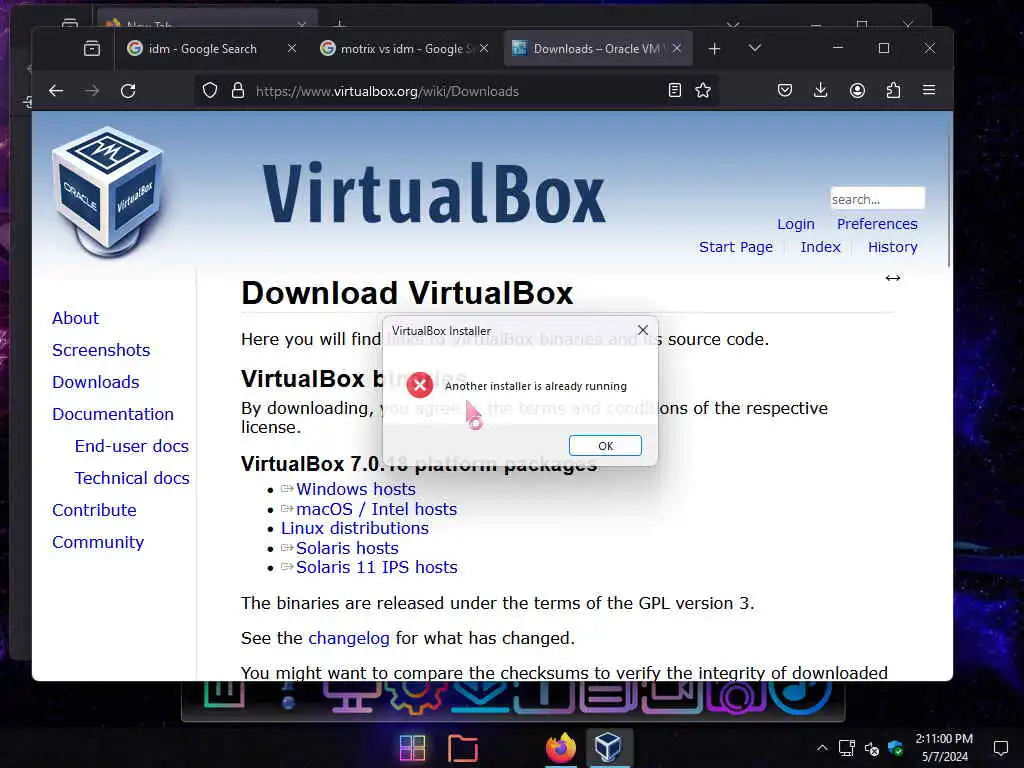Click the VirtualBox cube logo

coord(108,193)
